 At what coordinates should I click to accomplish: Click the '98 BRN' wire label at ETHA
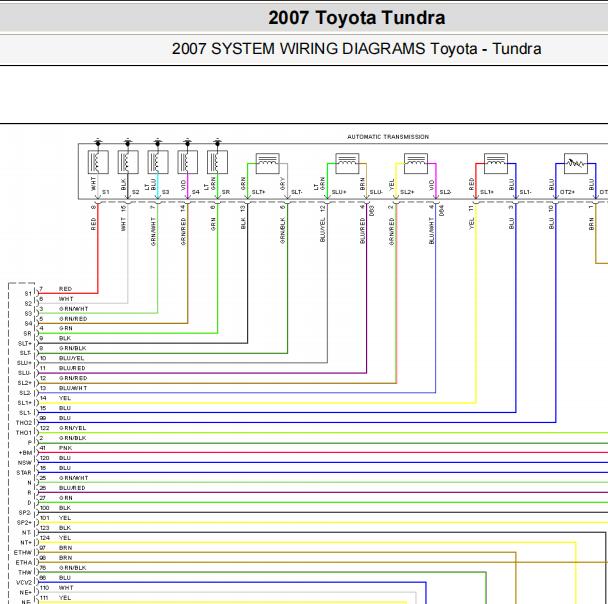coord(56,557)
